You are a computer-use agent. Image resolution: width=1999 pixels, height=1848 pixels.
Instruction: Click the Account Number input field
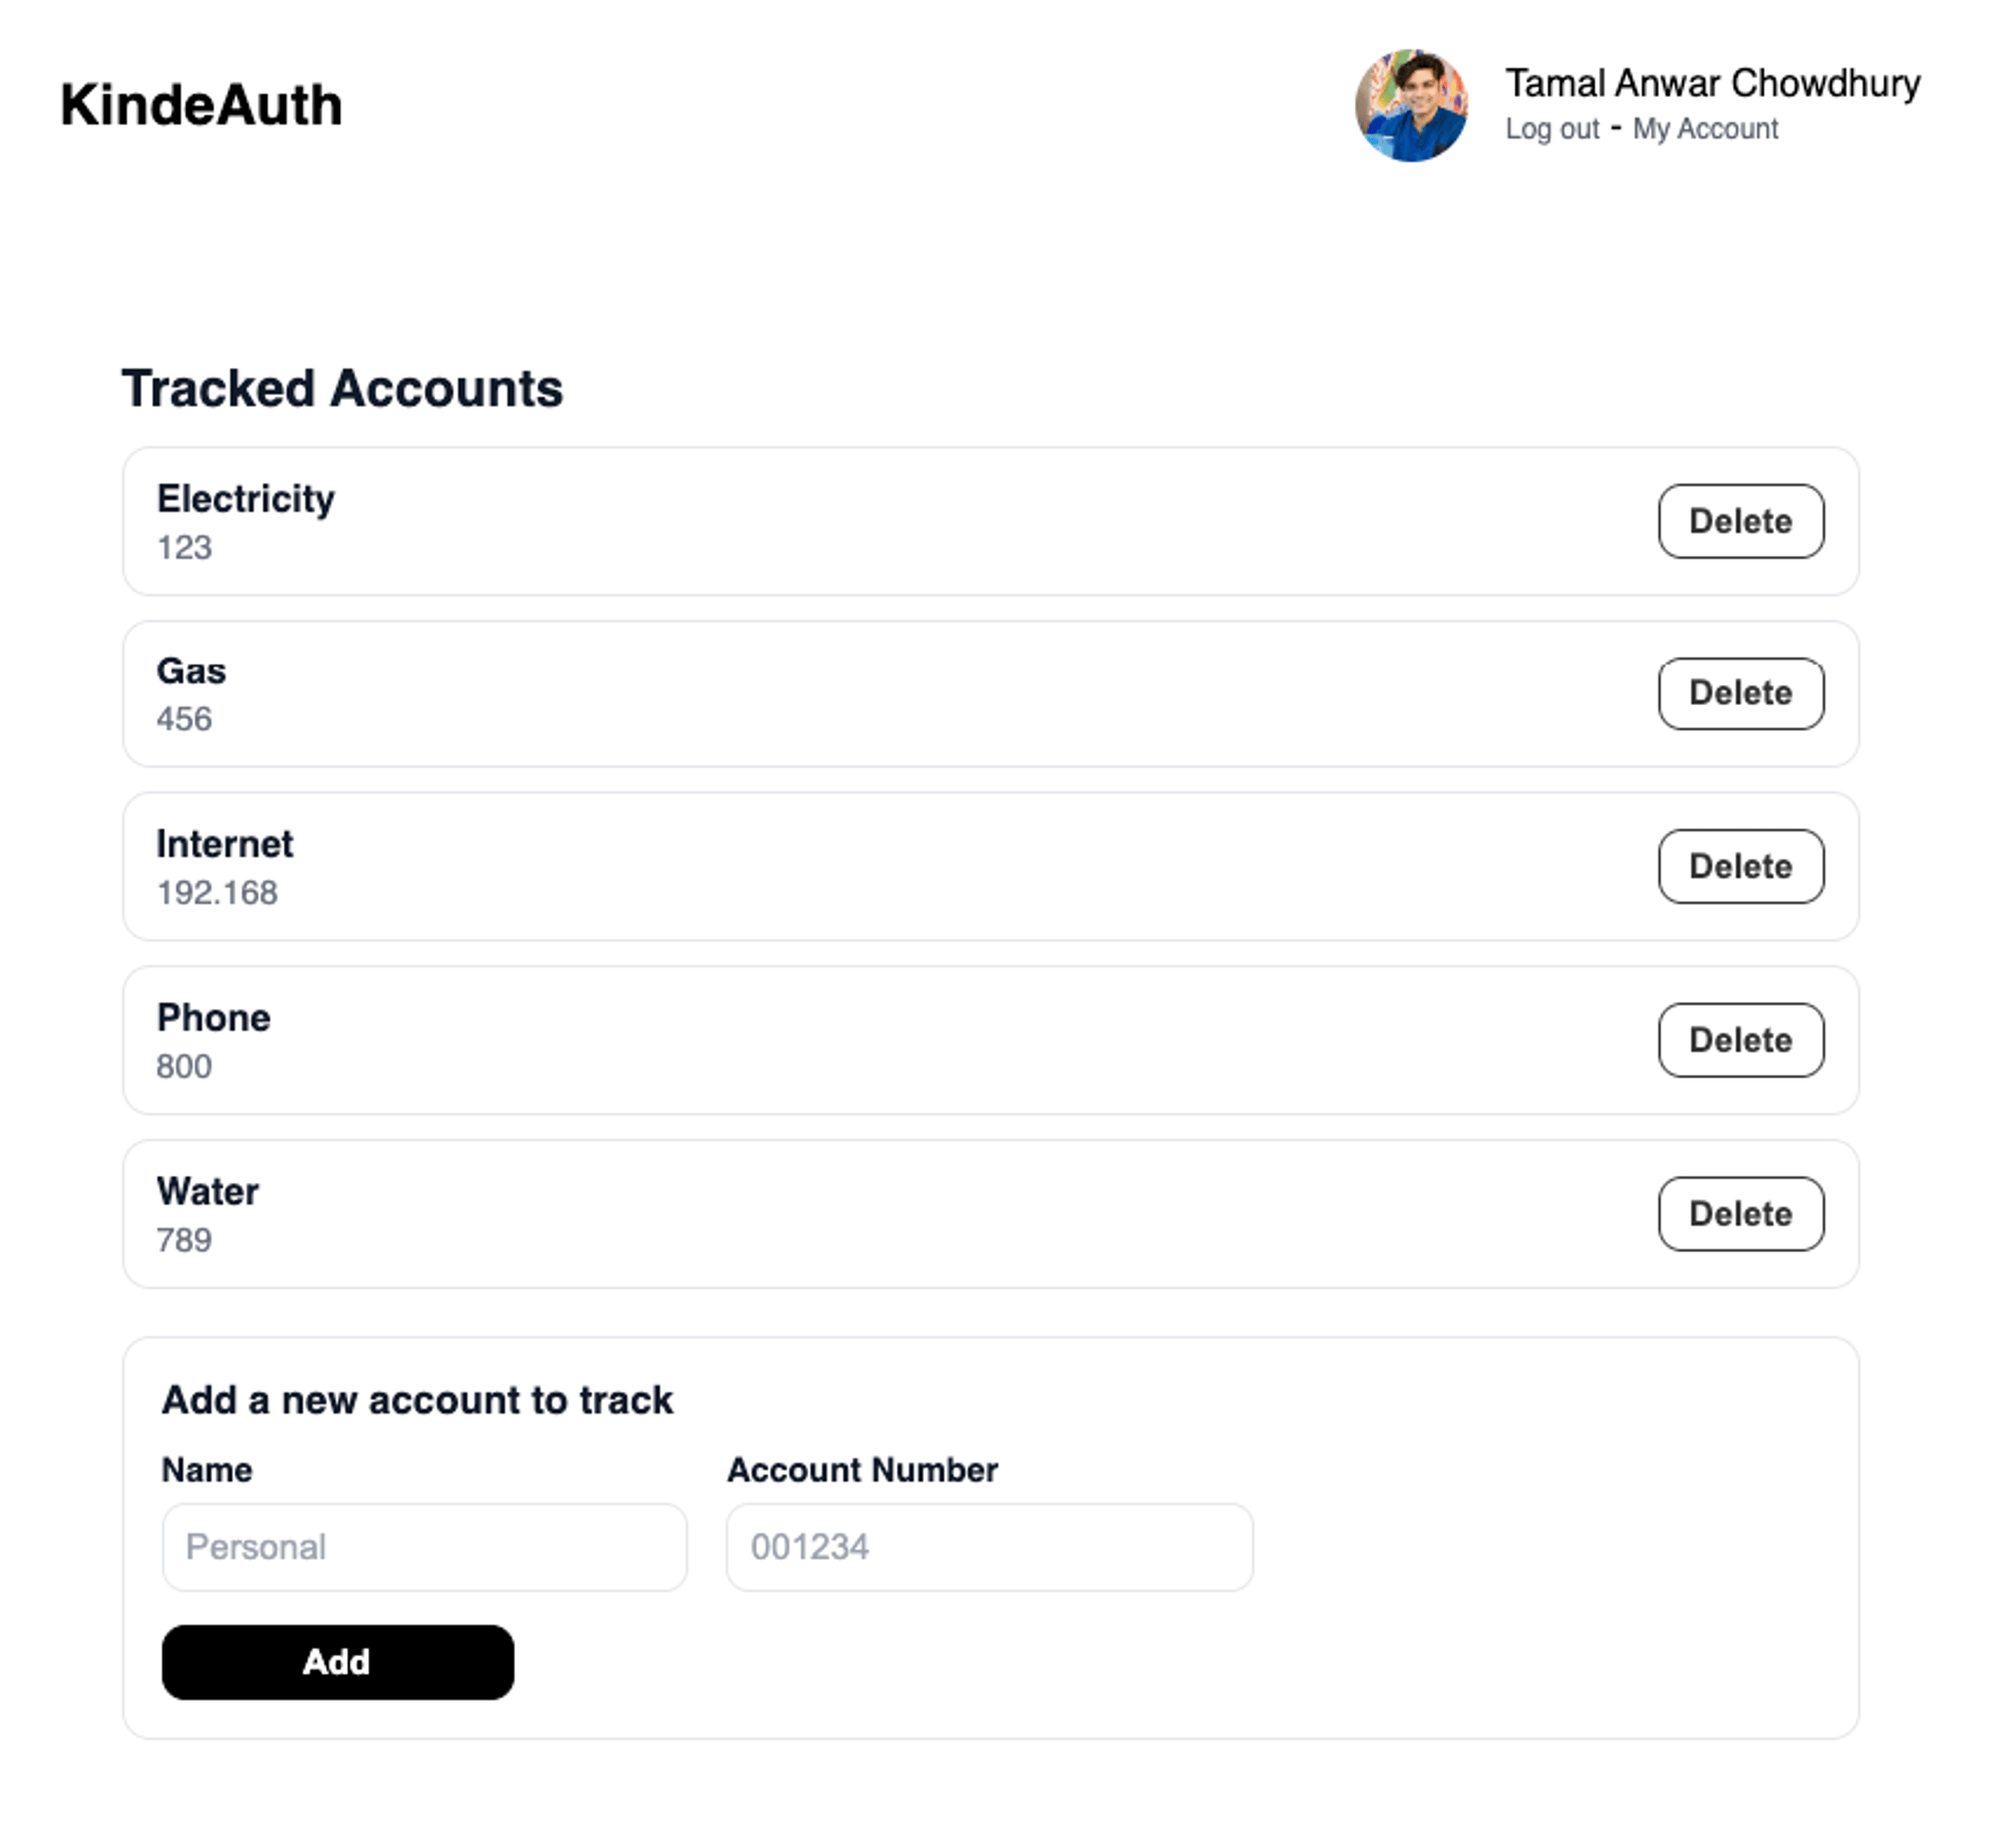pos(989,1546)
